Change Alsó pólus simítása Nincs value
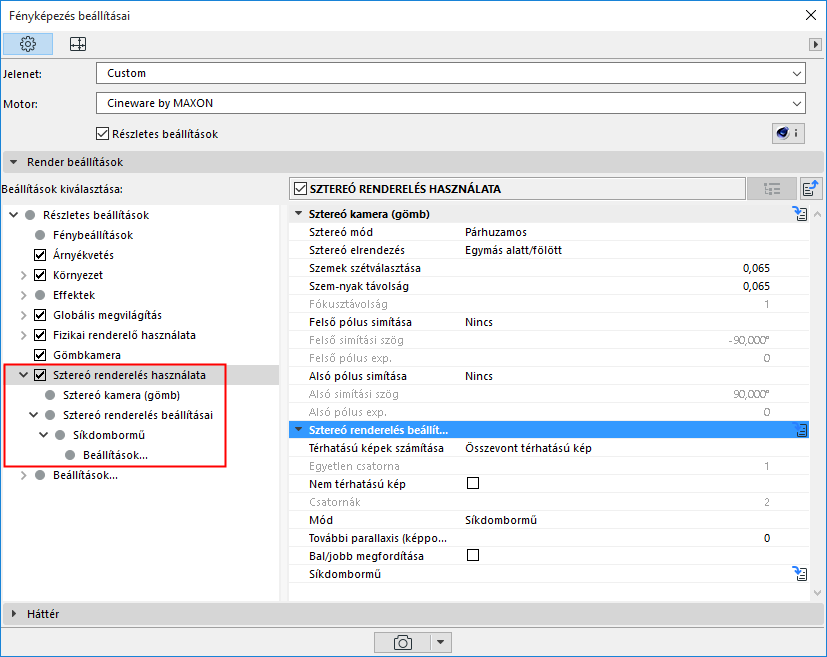 tap(479, 376)
